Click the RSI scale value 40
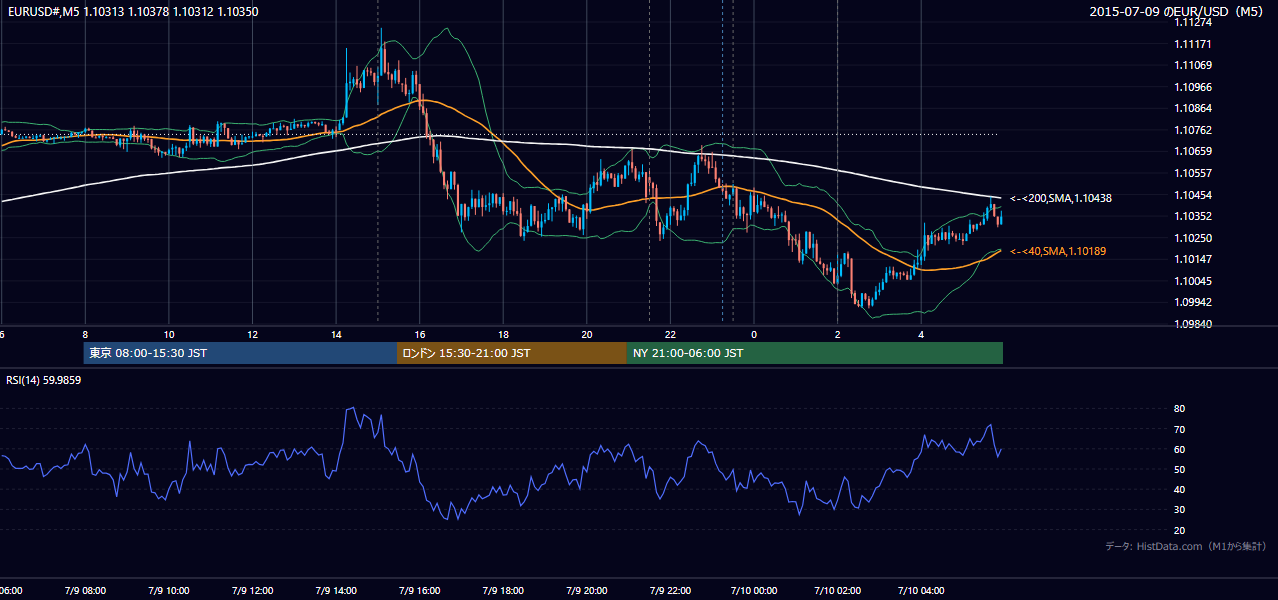The width and height of the screenshot is (1278, 600). (x=1179, y=490)
